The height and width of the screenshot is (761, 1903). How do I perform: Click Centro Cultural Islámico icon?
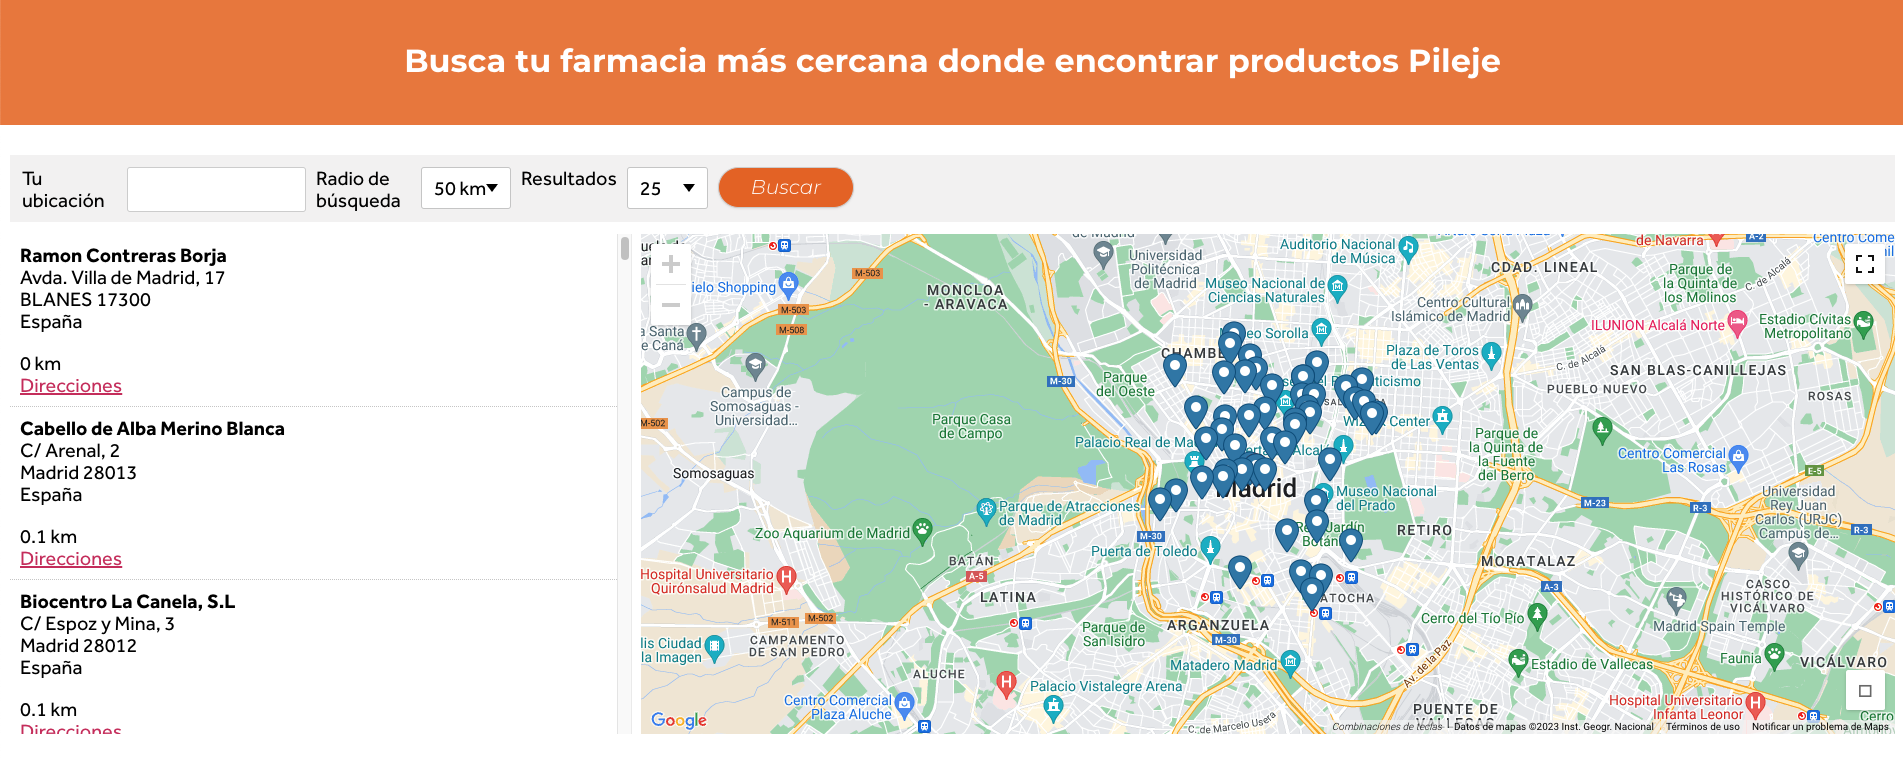click(1522, 305)
